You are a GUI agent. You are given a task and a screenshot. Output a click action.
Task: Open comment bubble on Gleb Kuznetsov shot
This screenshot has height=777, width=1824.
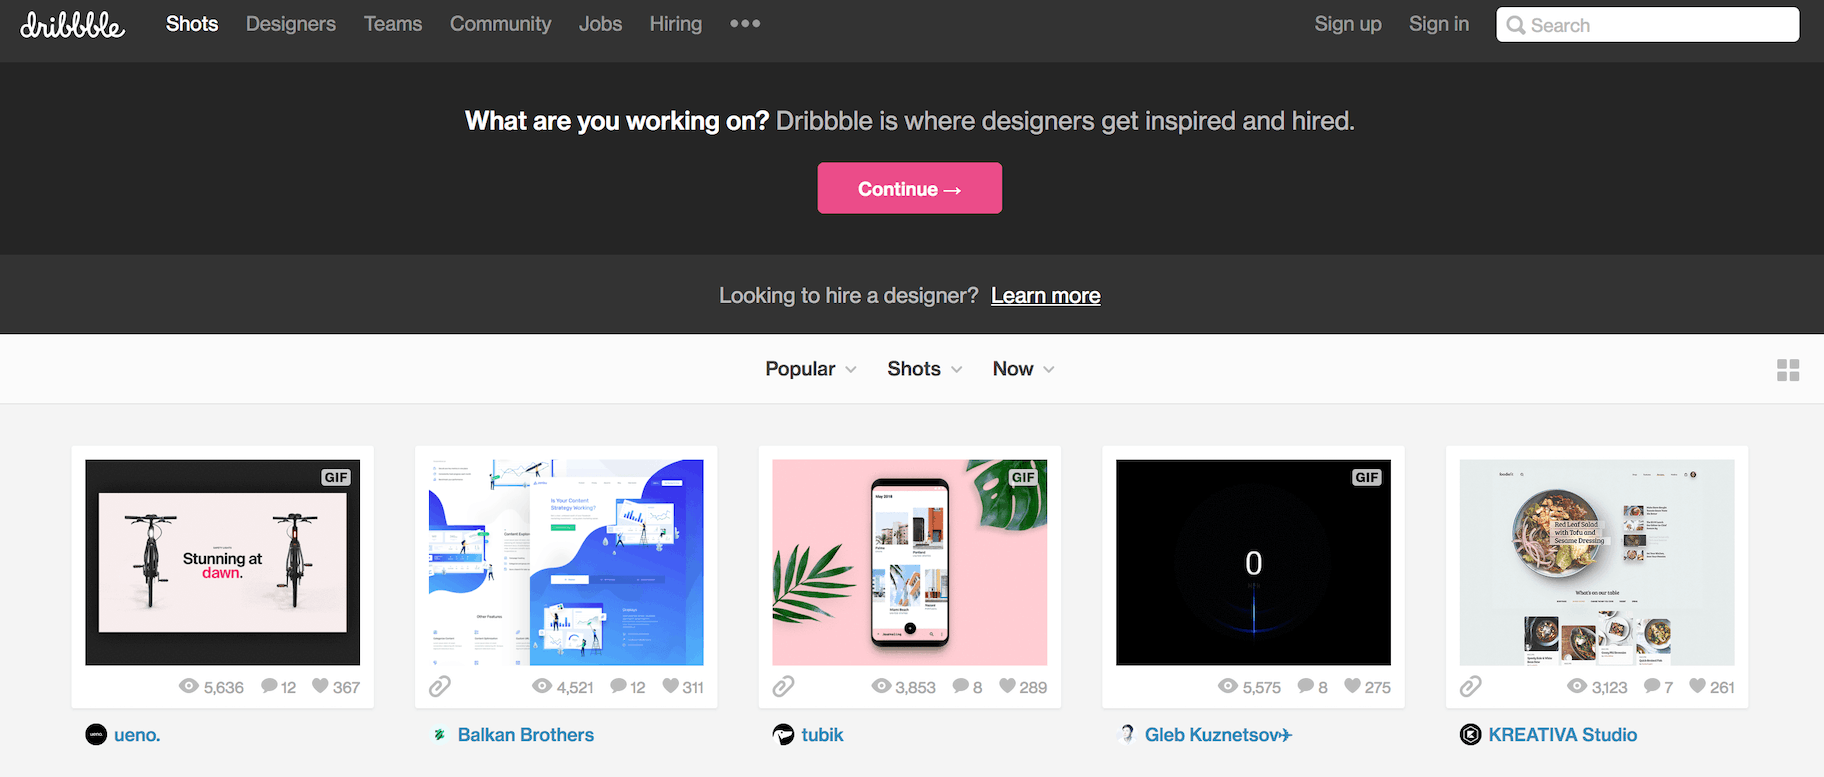(1306, 686)
